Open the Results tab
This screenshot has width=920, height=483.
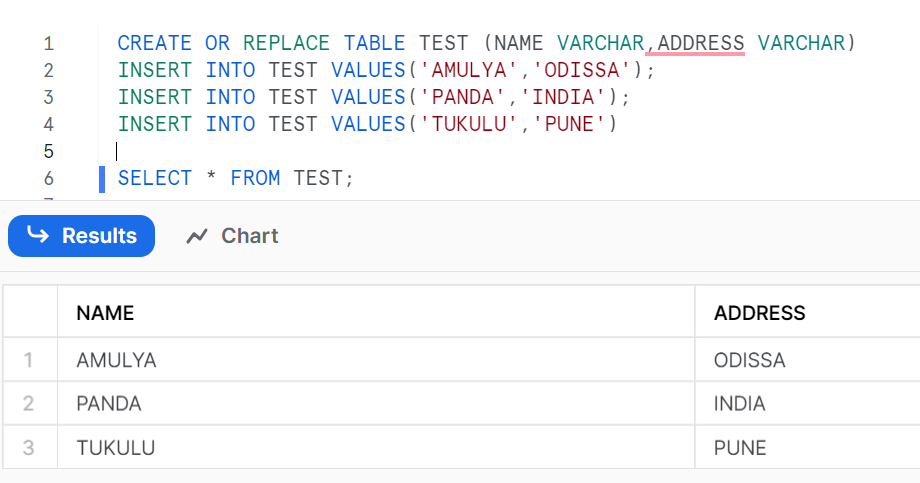pos(82,236)
